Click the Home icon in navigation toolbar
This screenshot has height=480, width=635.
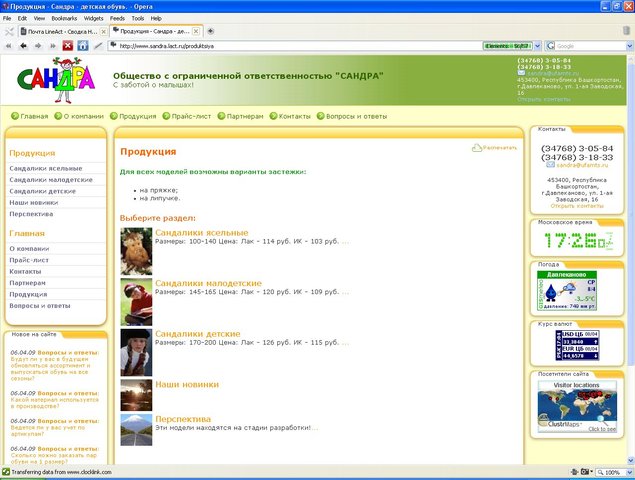coord(82,45)
